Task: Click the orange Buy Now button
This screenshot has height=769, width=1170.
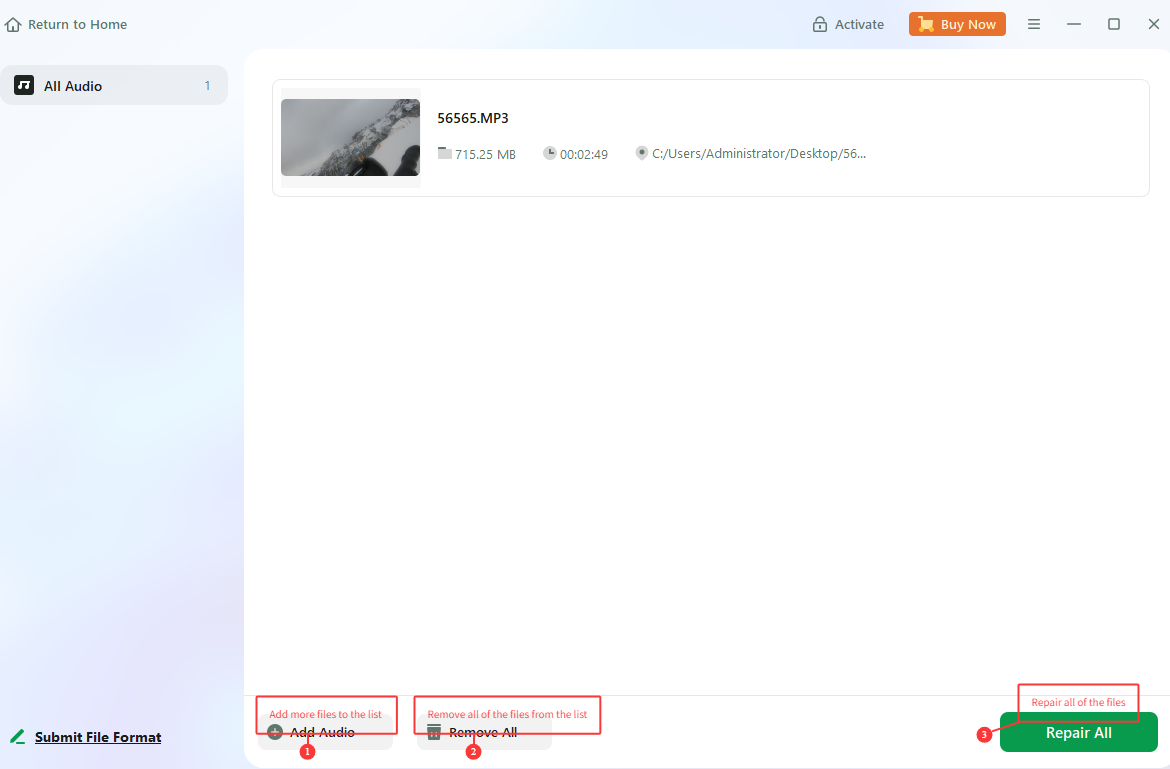Action: 957,25
